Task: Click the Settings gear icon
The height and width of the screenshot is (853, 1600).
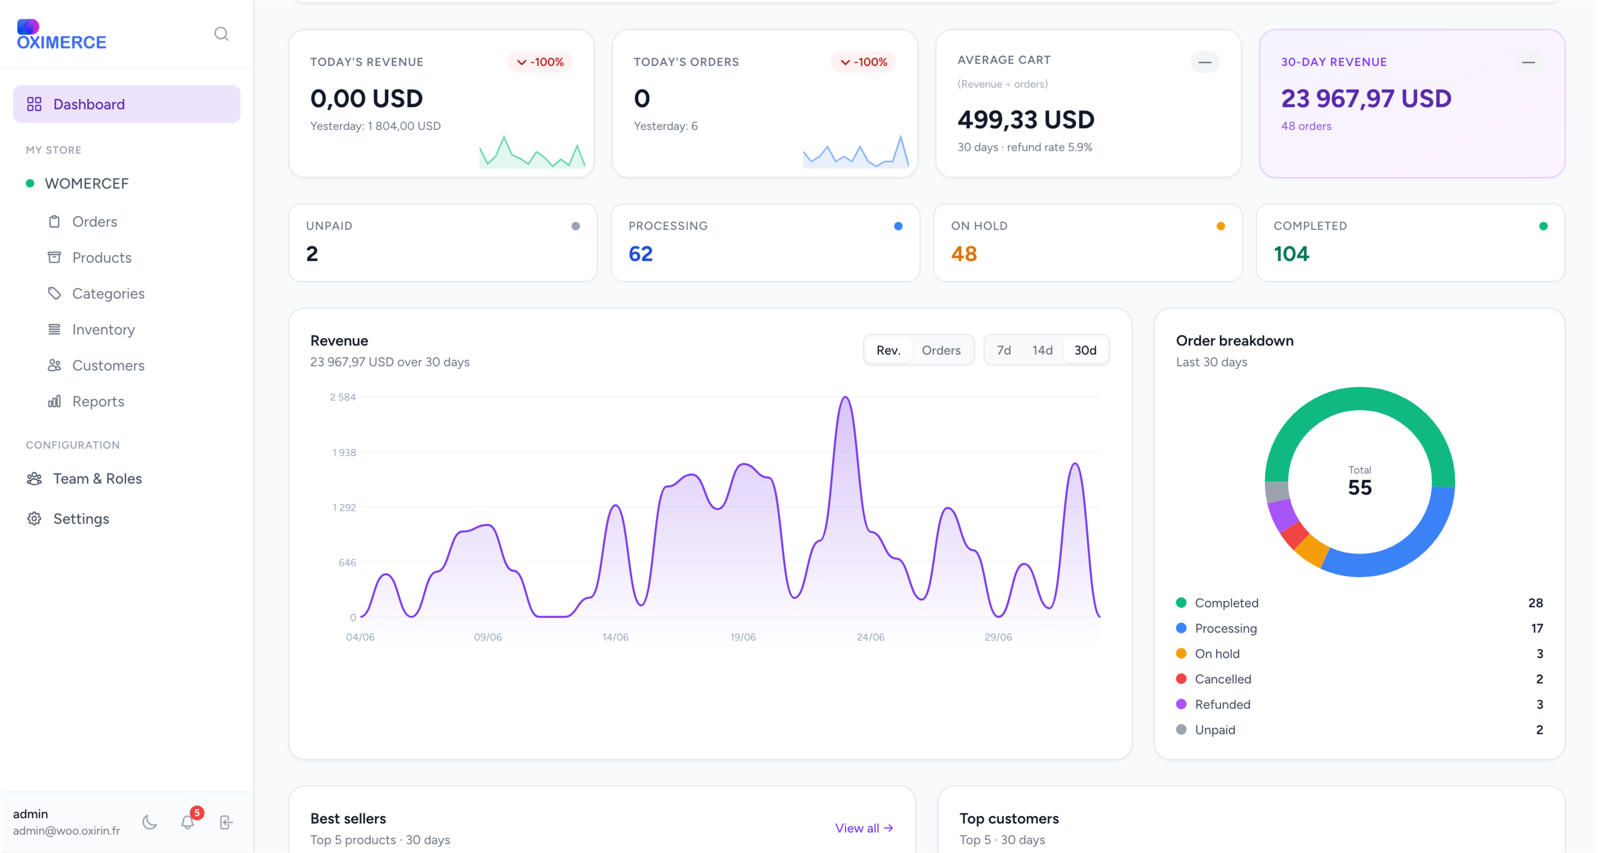Action: (x=34, y=518)
